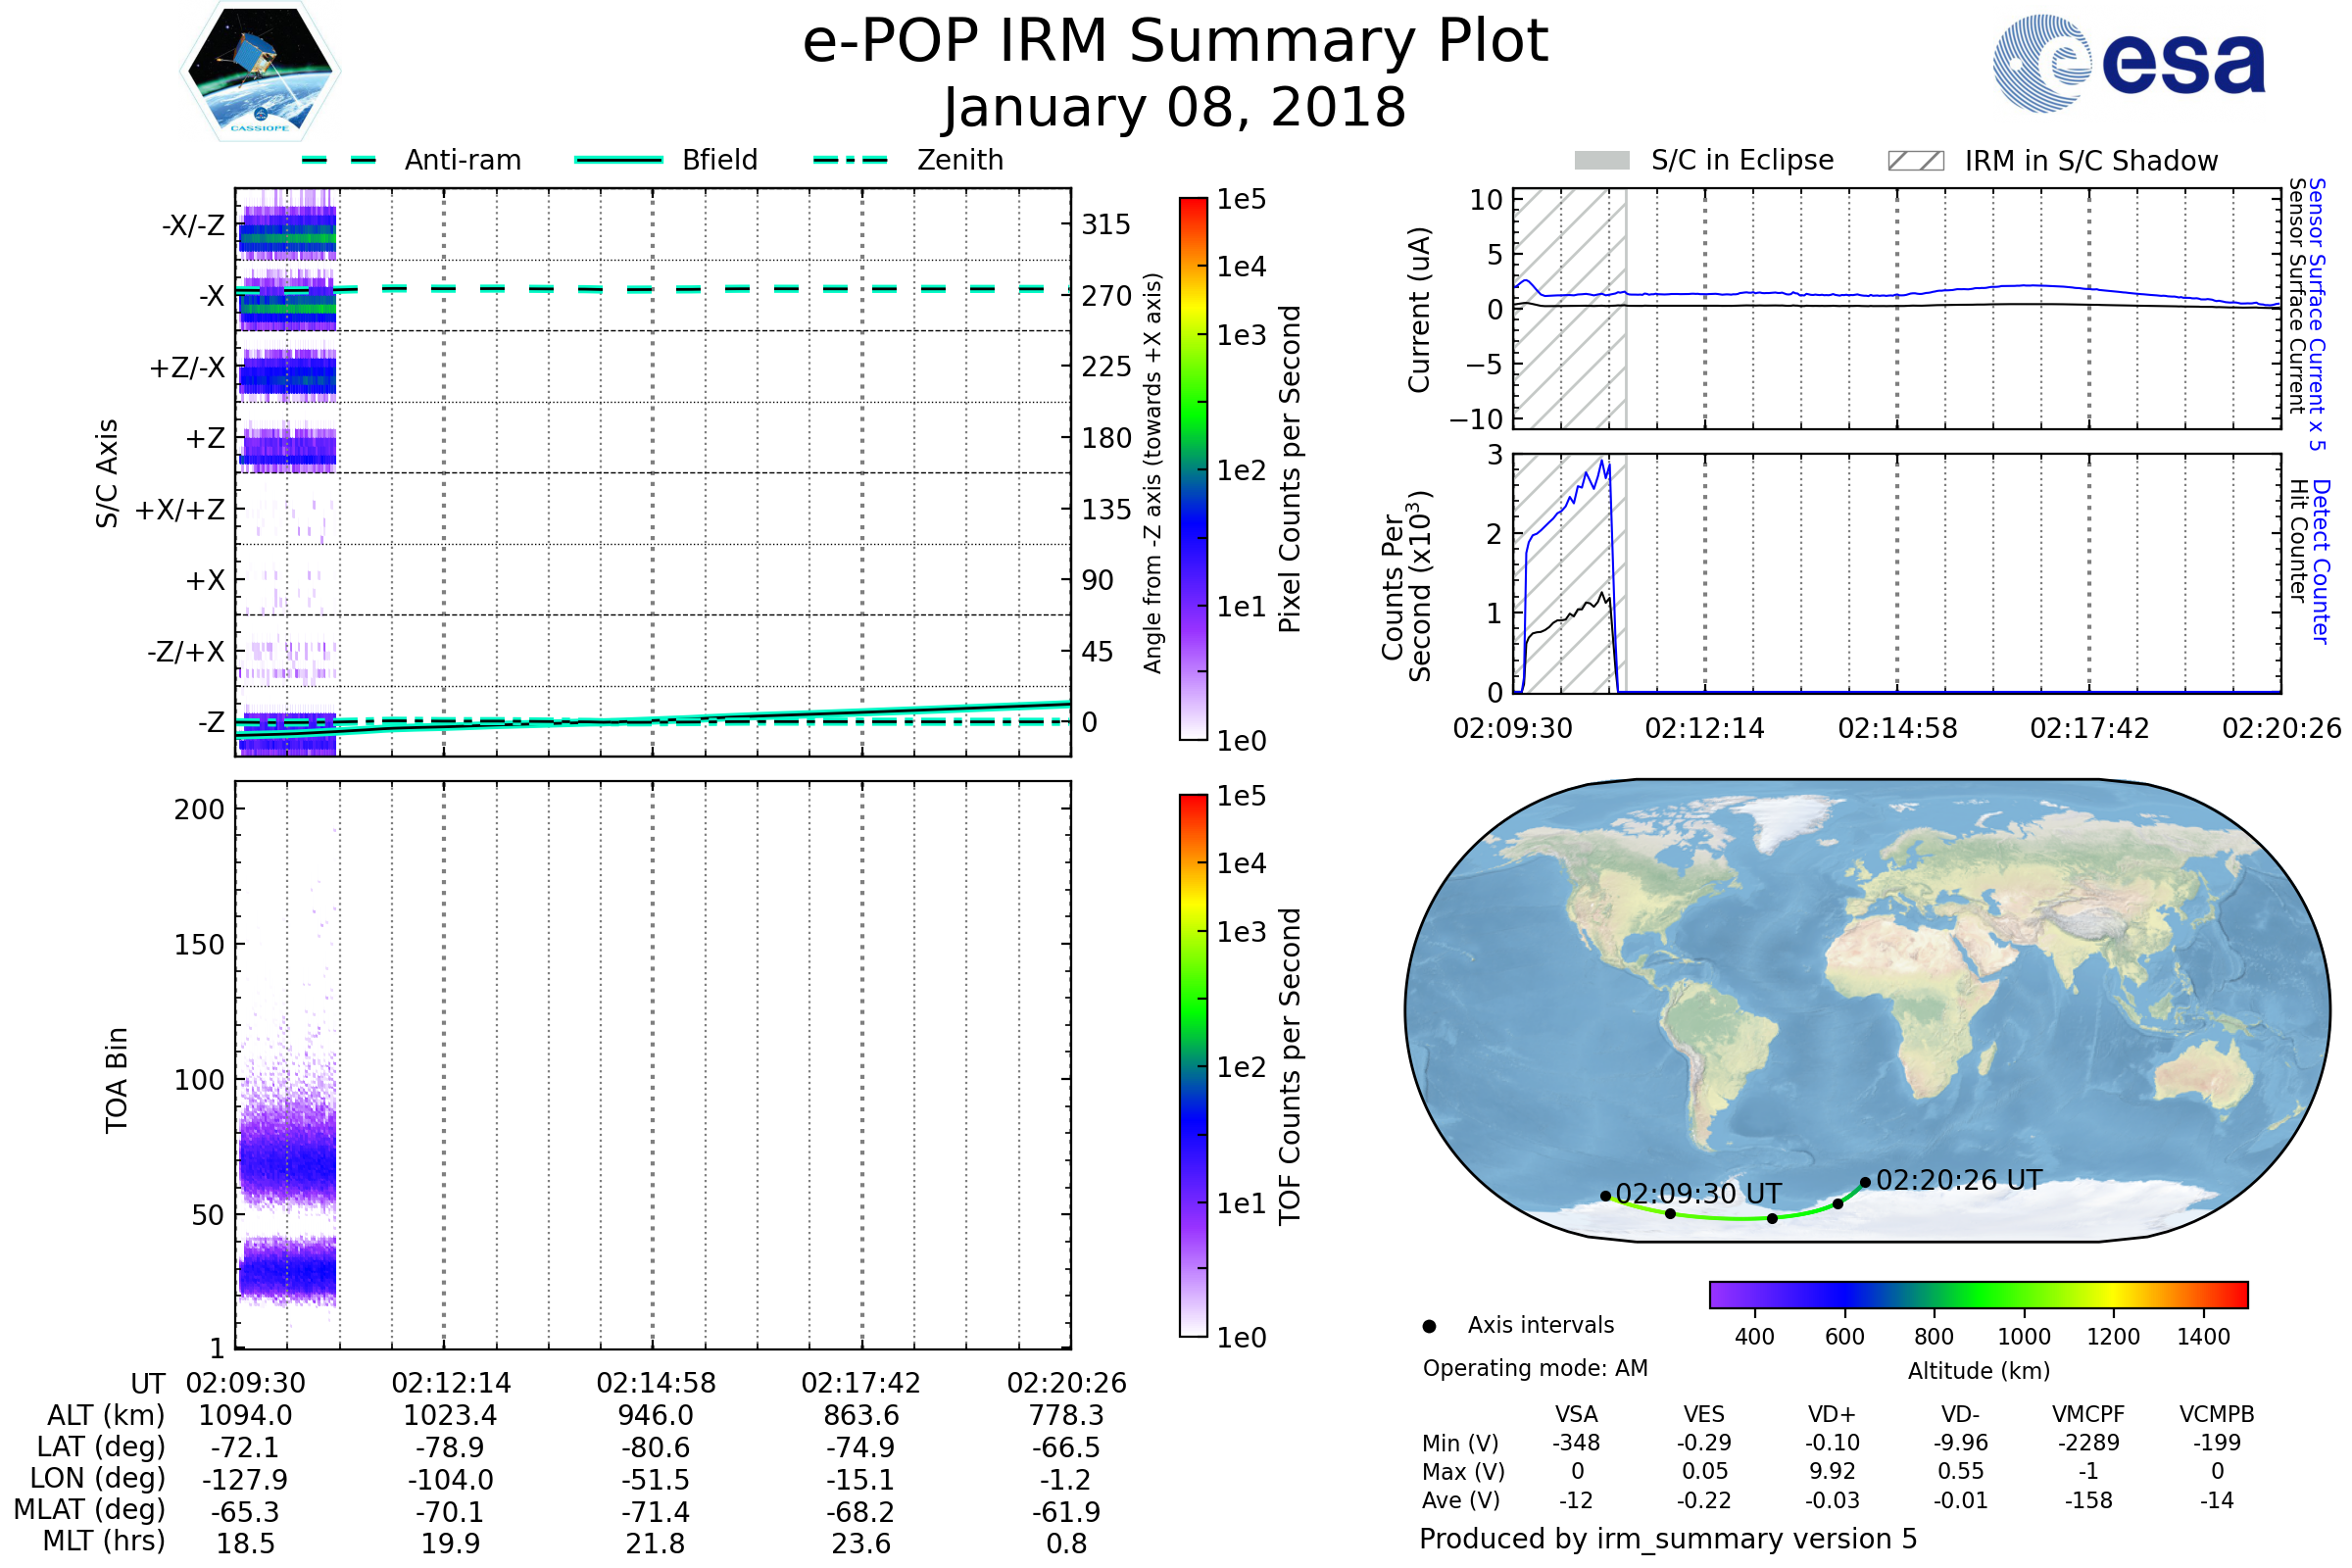This screenshot has width=2352, height=1568.
Task: Click the Pixel Counts per Second colorbar
Action: pyautogui.click(x=1193, y=468)
